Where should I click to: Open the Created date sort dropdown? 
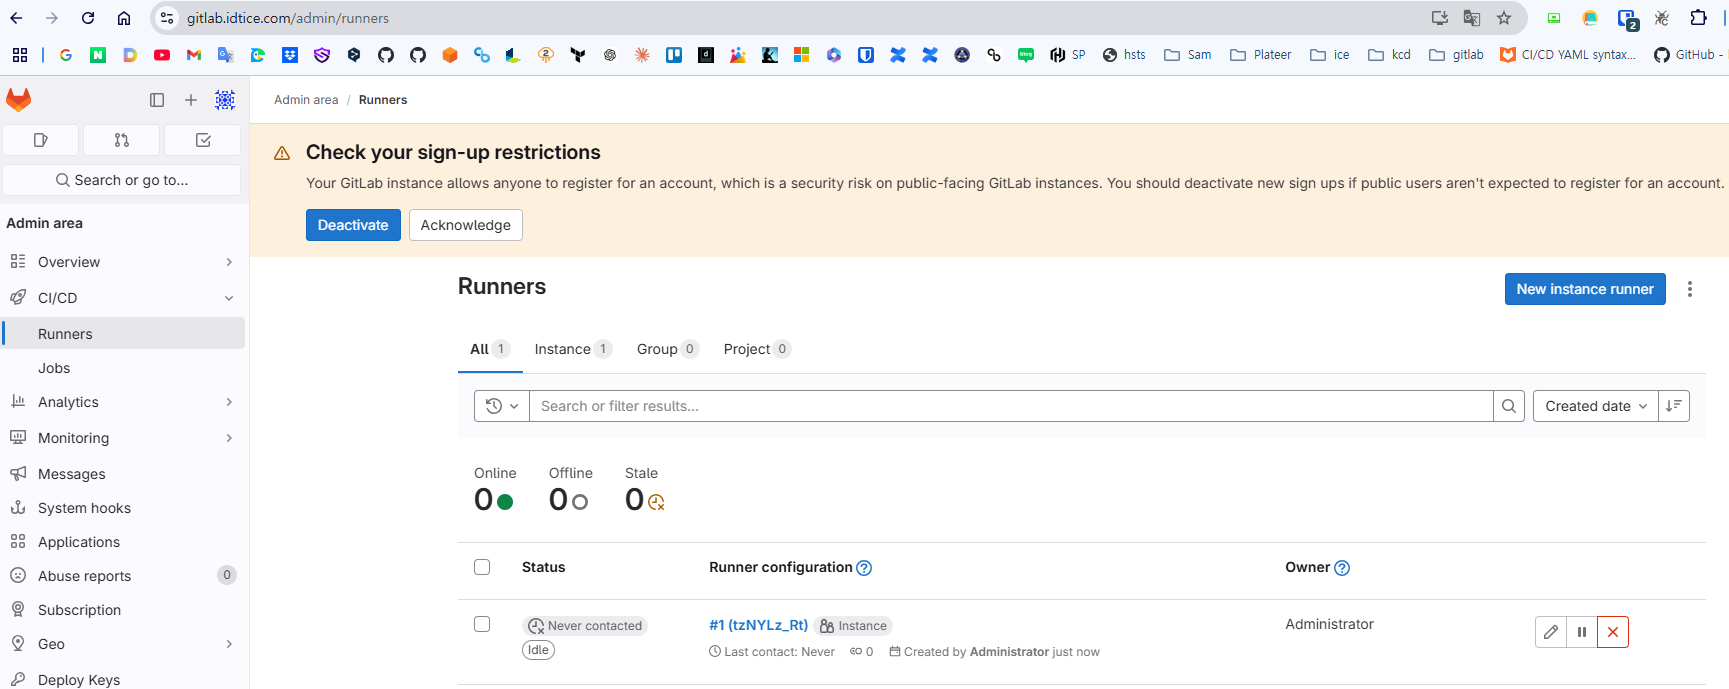pos(1595,406)
